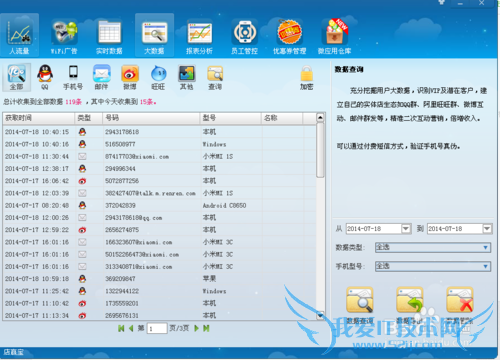Open the 从 start date dropdown
Screen dimensions: 500x360
click(406, 229)
